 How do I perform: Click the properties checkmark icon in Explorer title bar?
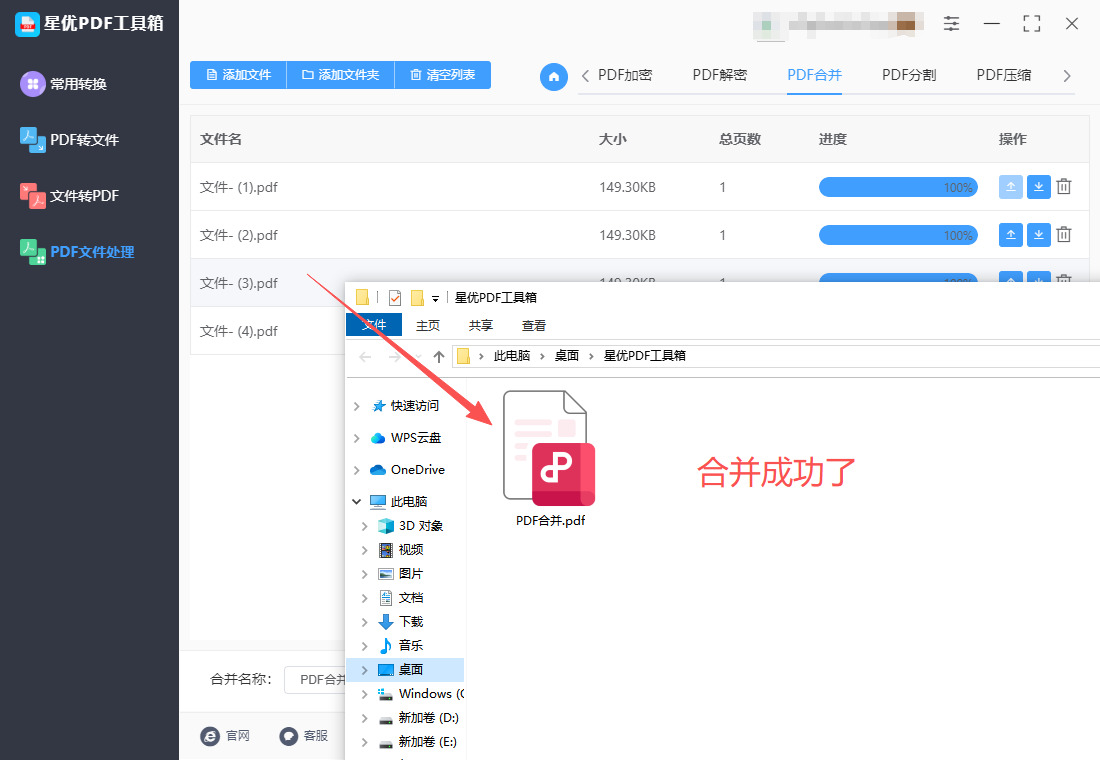[x=395, y=298]
